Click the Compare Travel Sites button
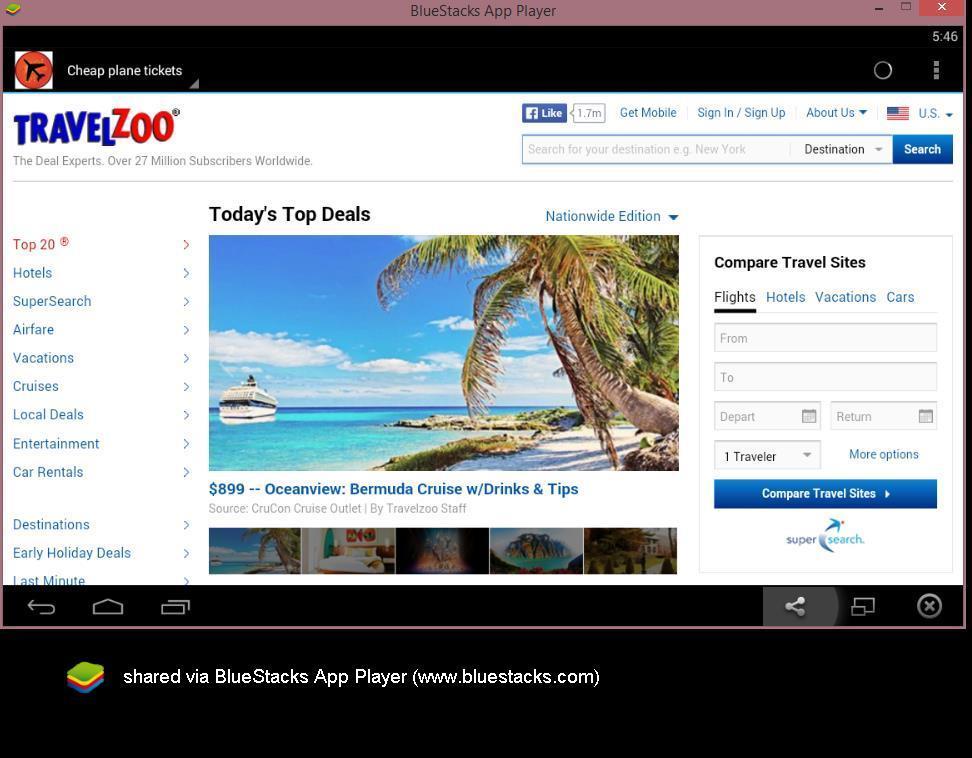972x758 pixels. (x=825, y=493)
